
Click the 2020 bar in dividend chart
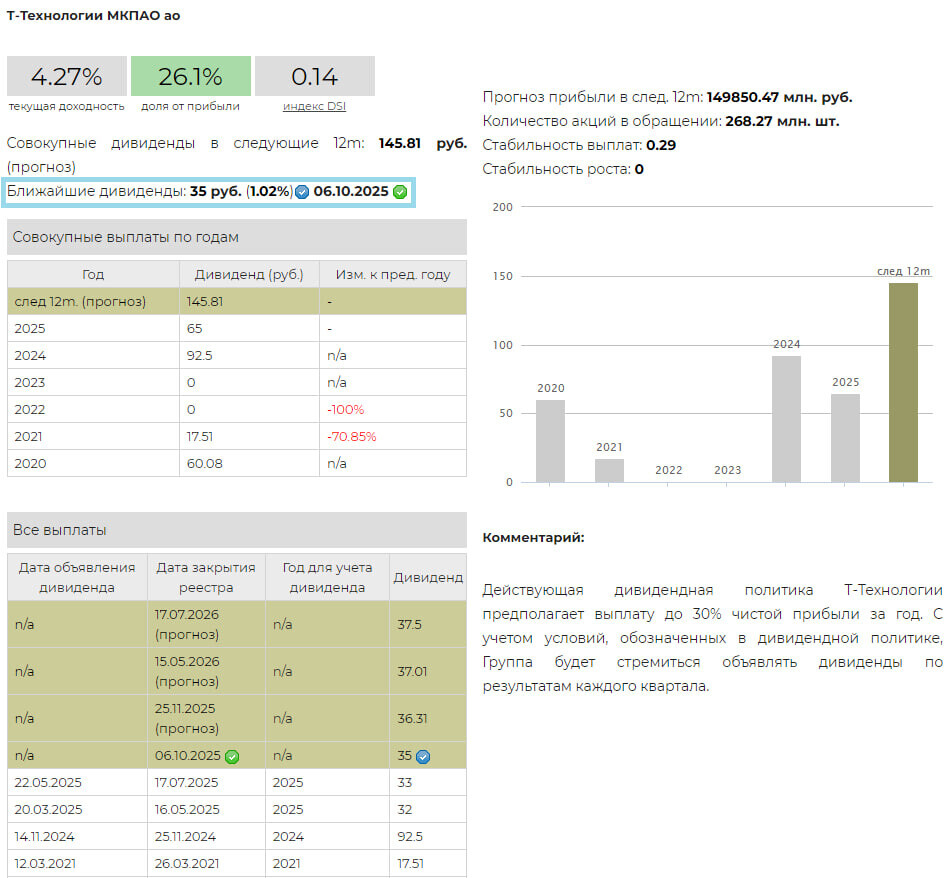[550, 440]
